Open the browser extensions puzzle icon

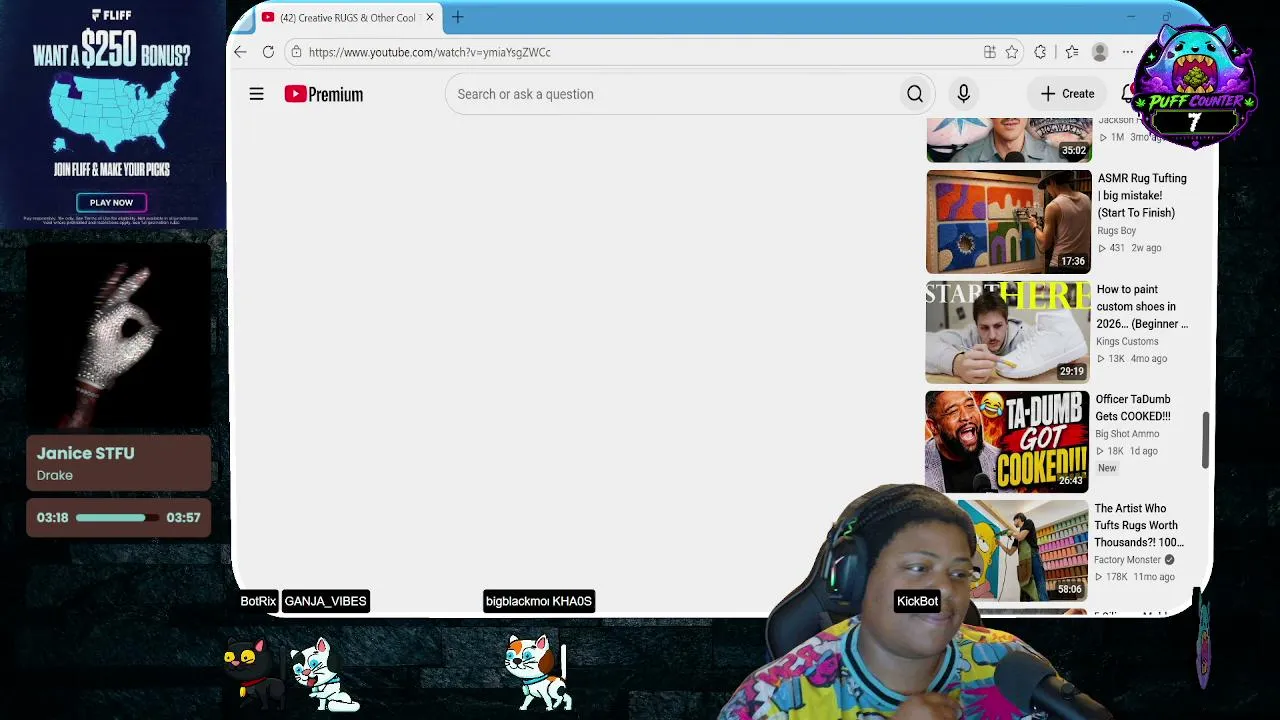(x=1040, y=52)
